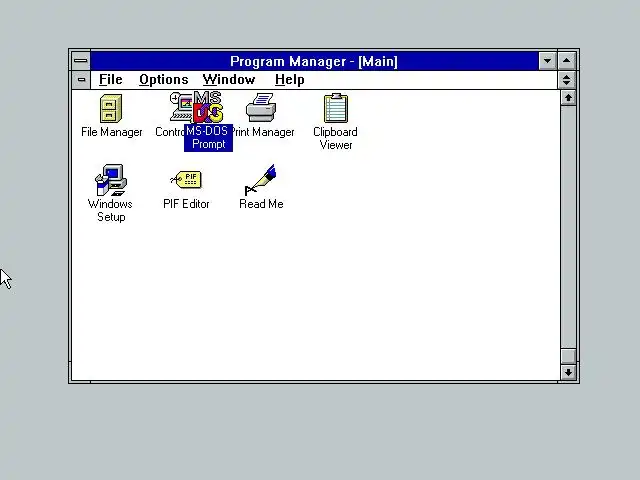The image size is (640, 480).
Task: Open Program Manager's control menu box
Action: [x=81, y=61]
